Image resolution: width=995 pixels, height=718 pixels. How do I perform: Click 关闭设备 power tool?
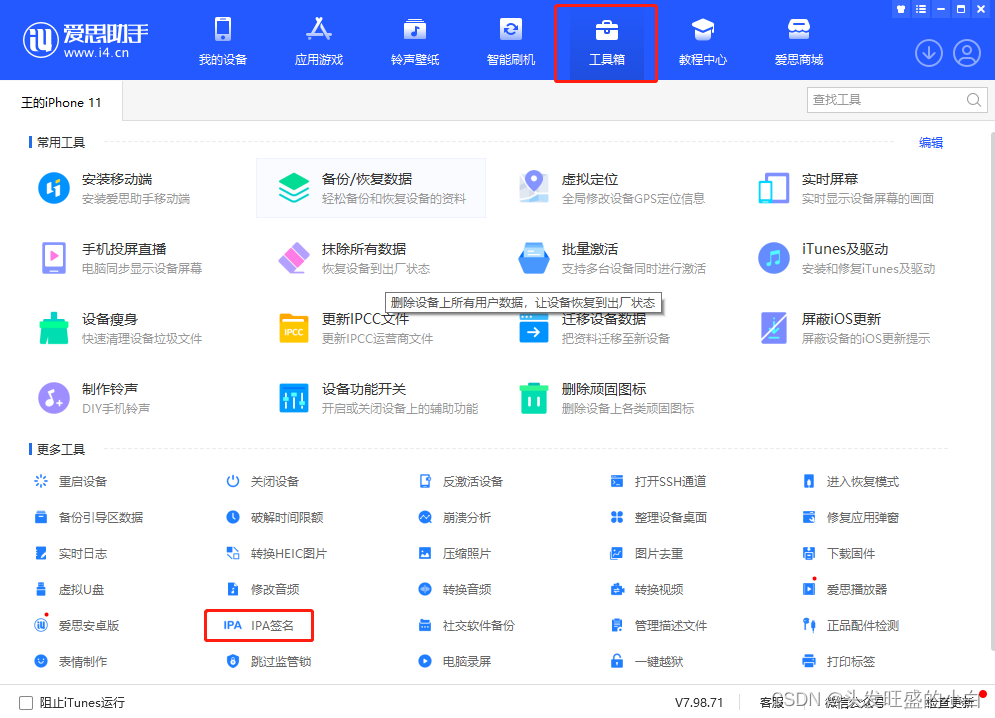tap(262, 481)
